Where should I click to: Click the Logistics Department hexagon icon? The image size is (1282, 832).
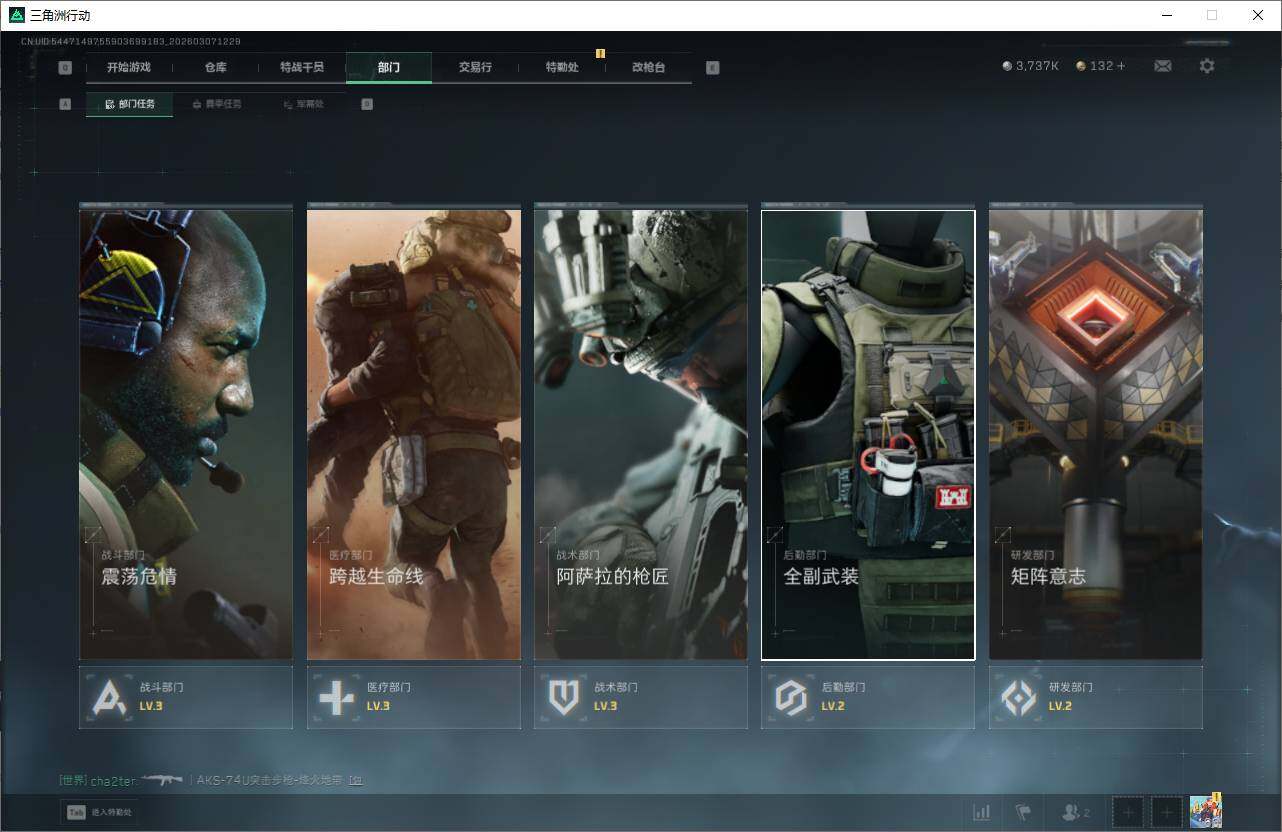791,697
